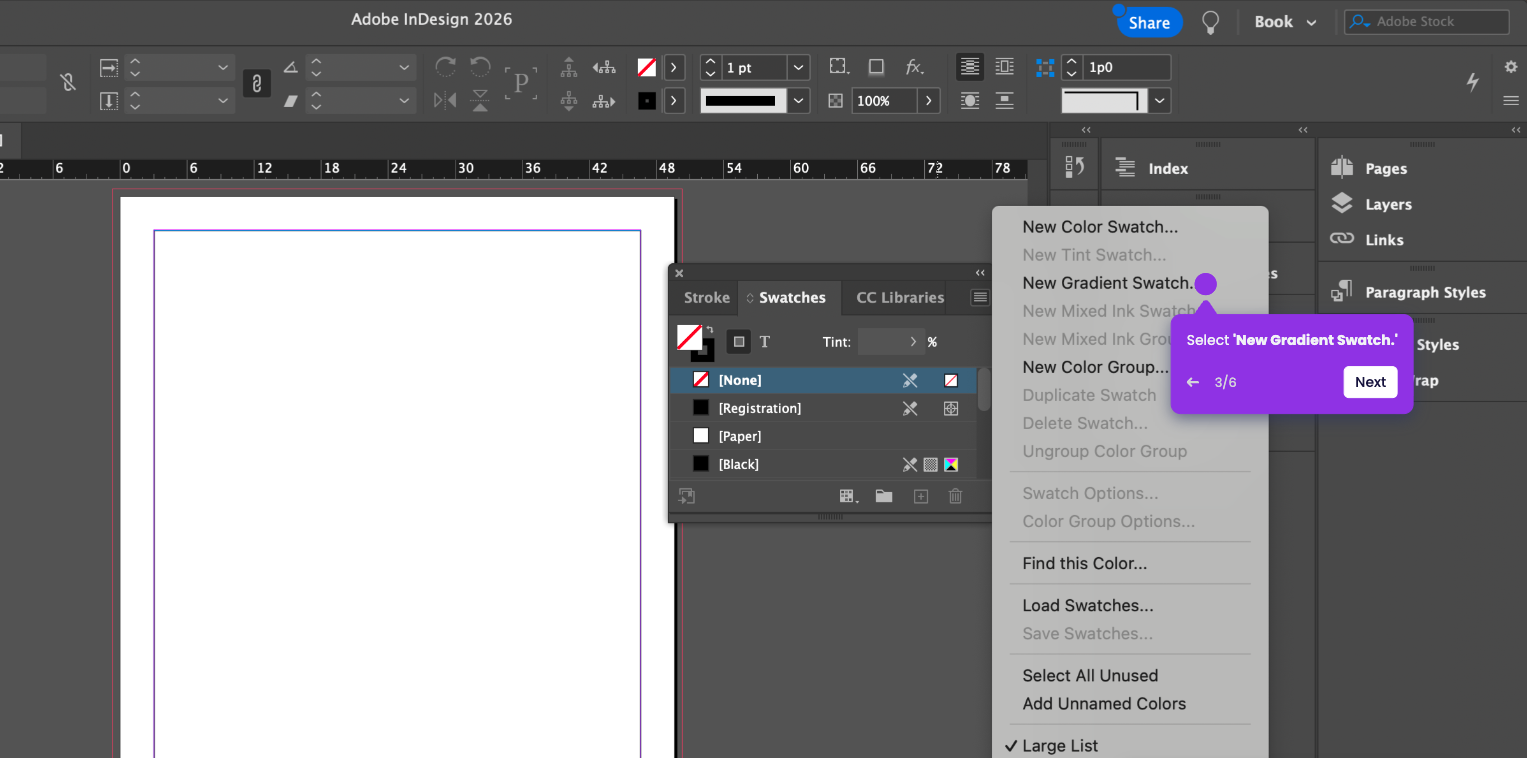Open the Index panel icon

tap(1125, 168)
